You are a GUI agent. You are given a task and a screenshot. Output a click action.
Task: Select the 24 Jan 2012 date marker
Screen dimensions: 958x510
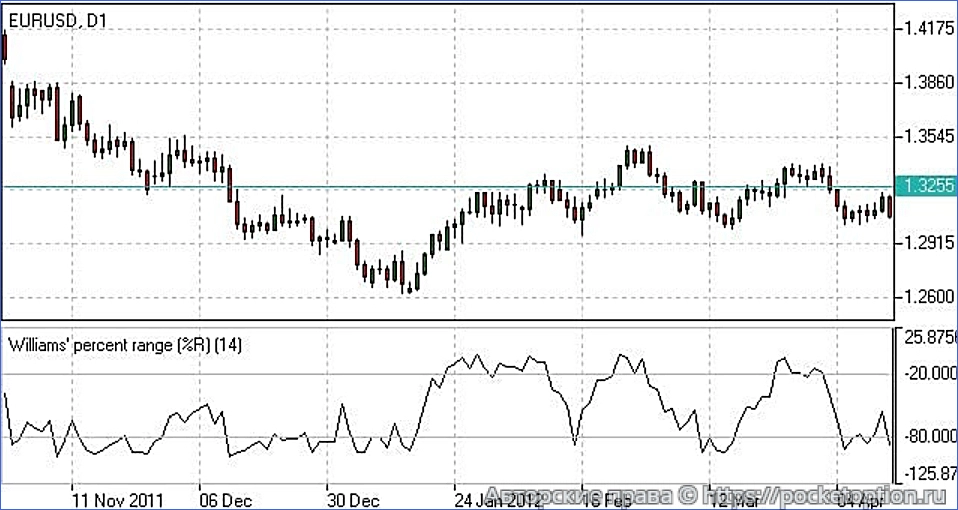pyautogui.click(x=498, y=498)
